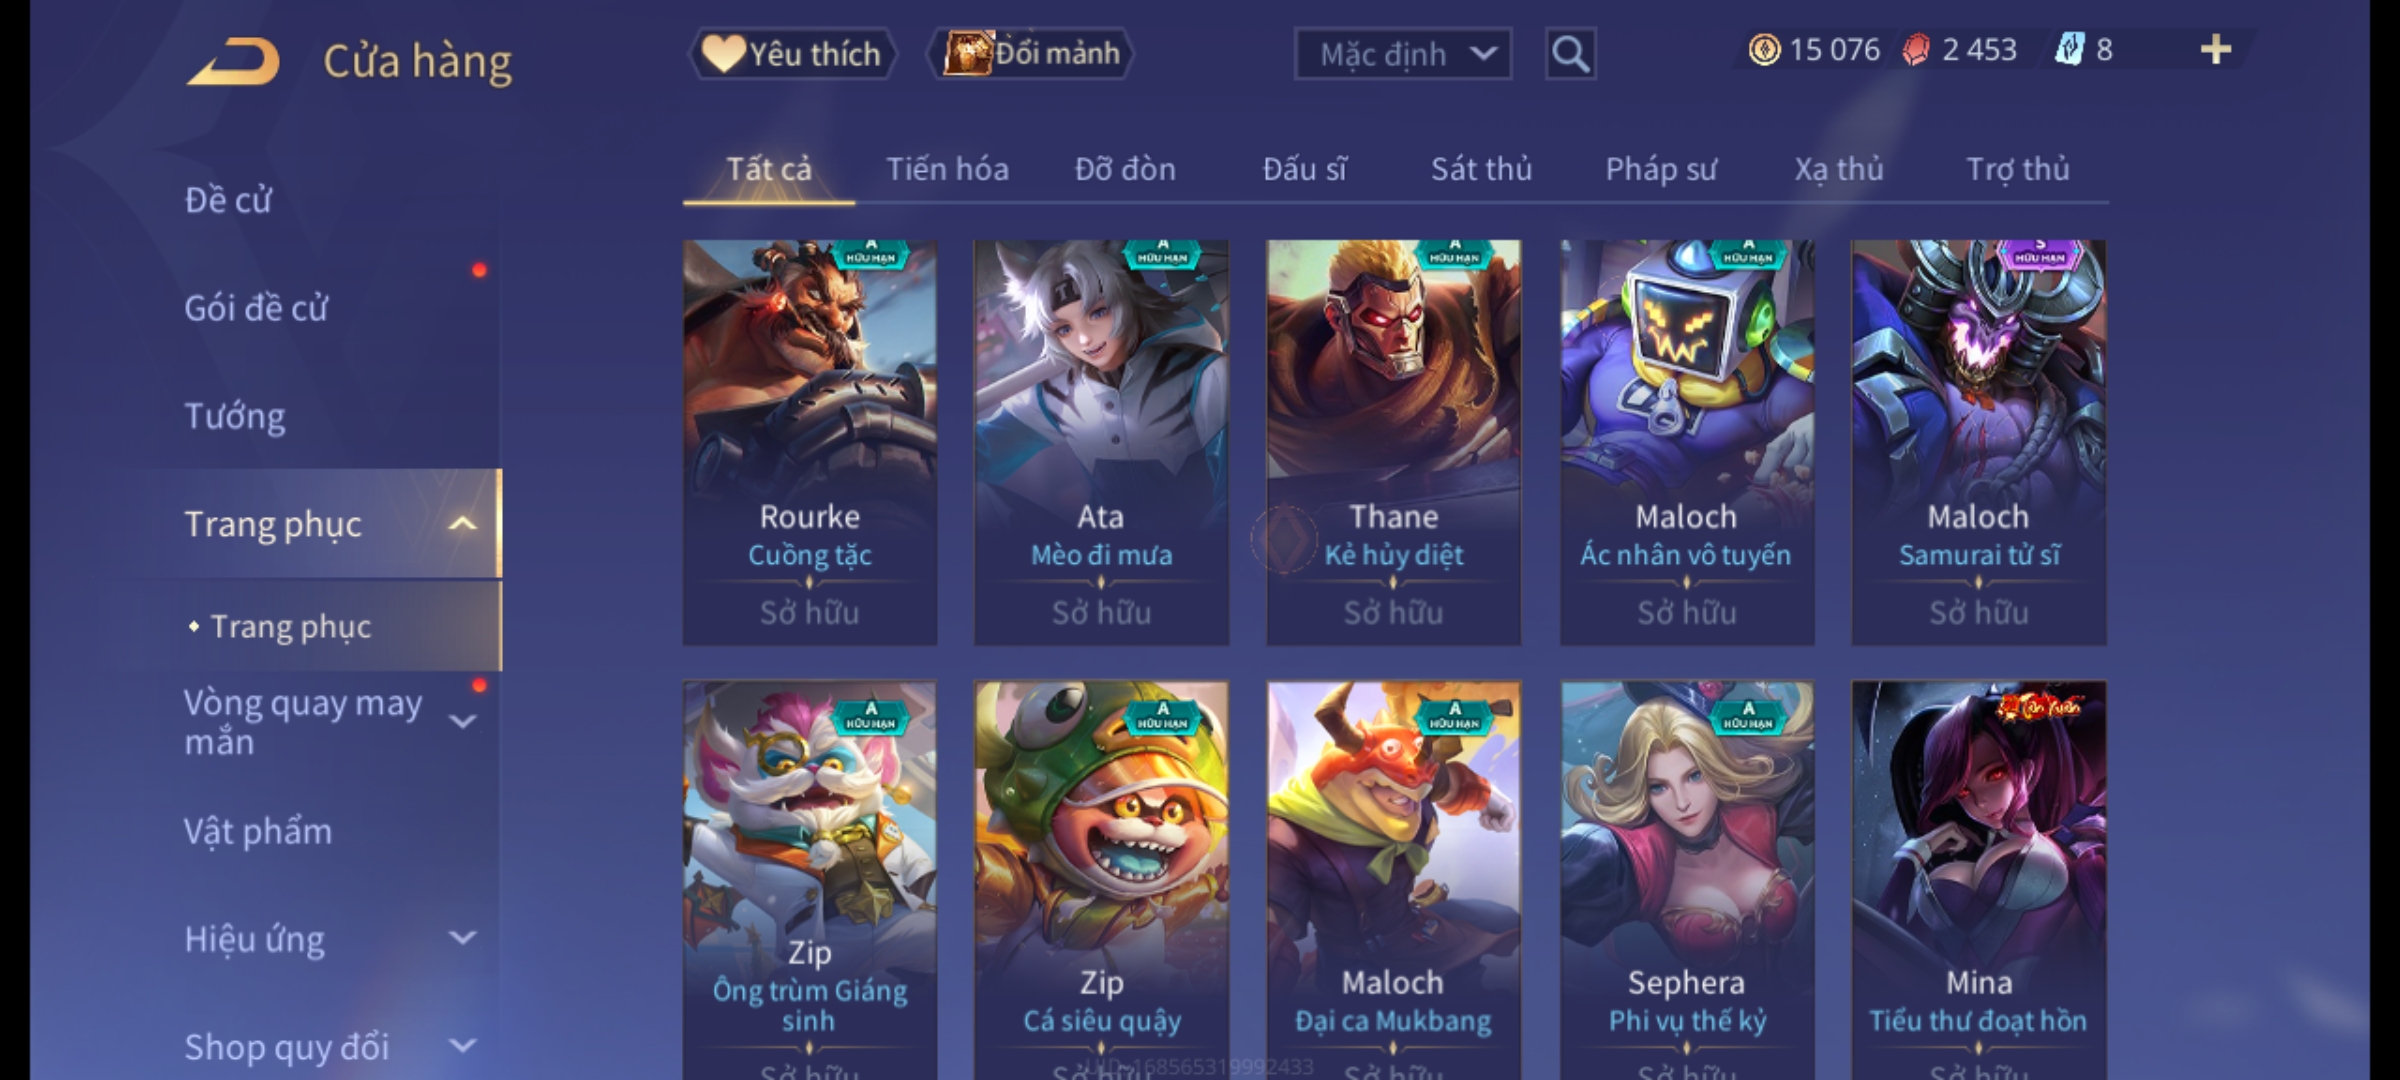
Task: Open Yêu thích heart favorites
Action: 792,54
